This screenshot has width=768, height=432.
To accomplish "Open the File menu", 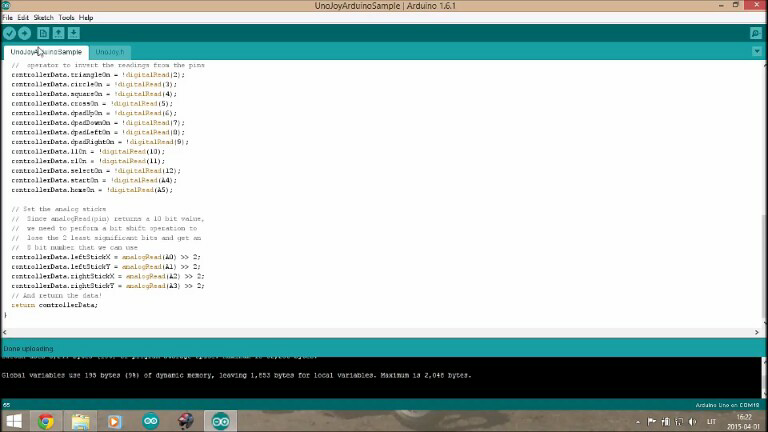I will click(x=7, y=18).
